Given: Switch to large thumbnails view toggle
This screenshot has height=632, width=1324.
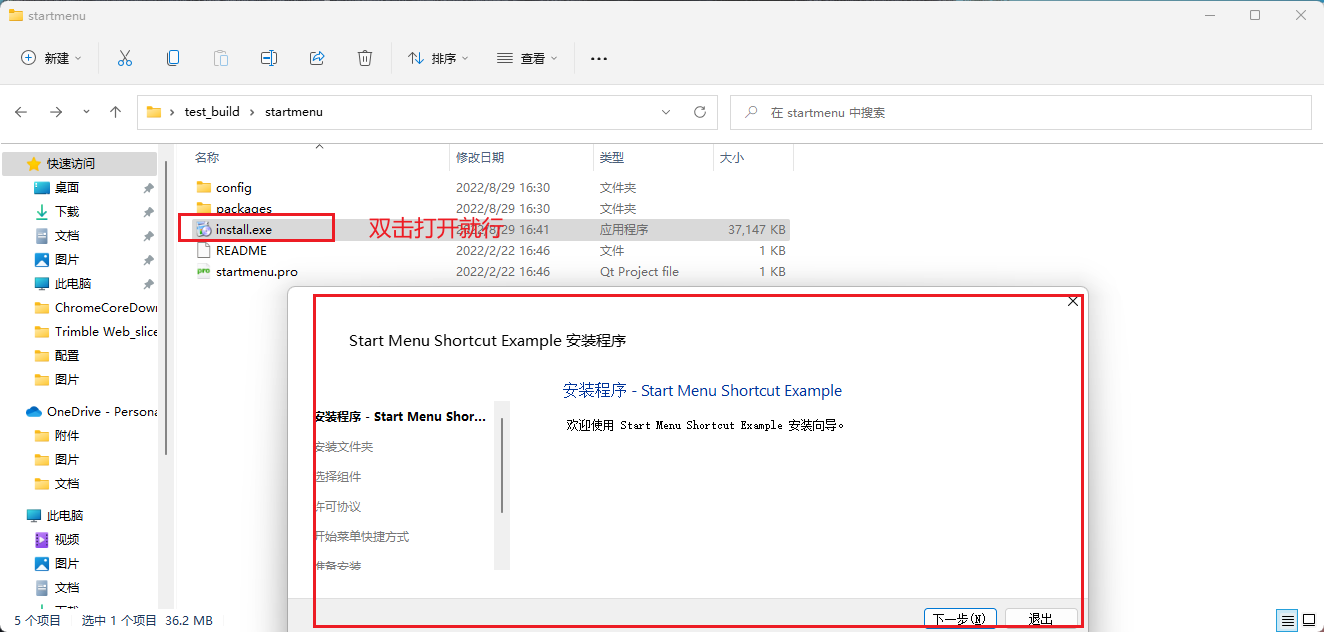Looking at the screenshot, I should coord(1308,620).
